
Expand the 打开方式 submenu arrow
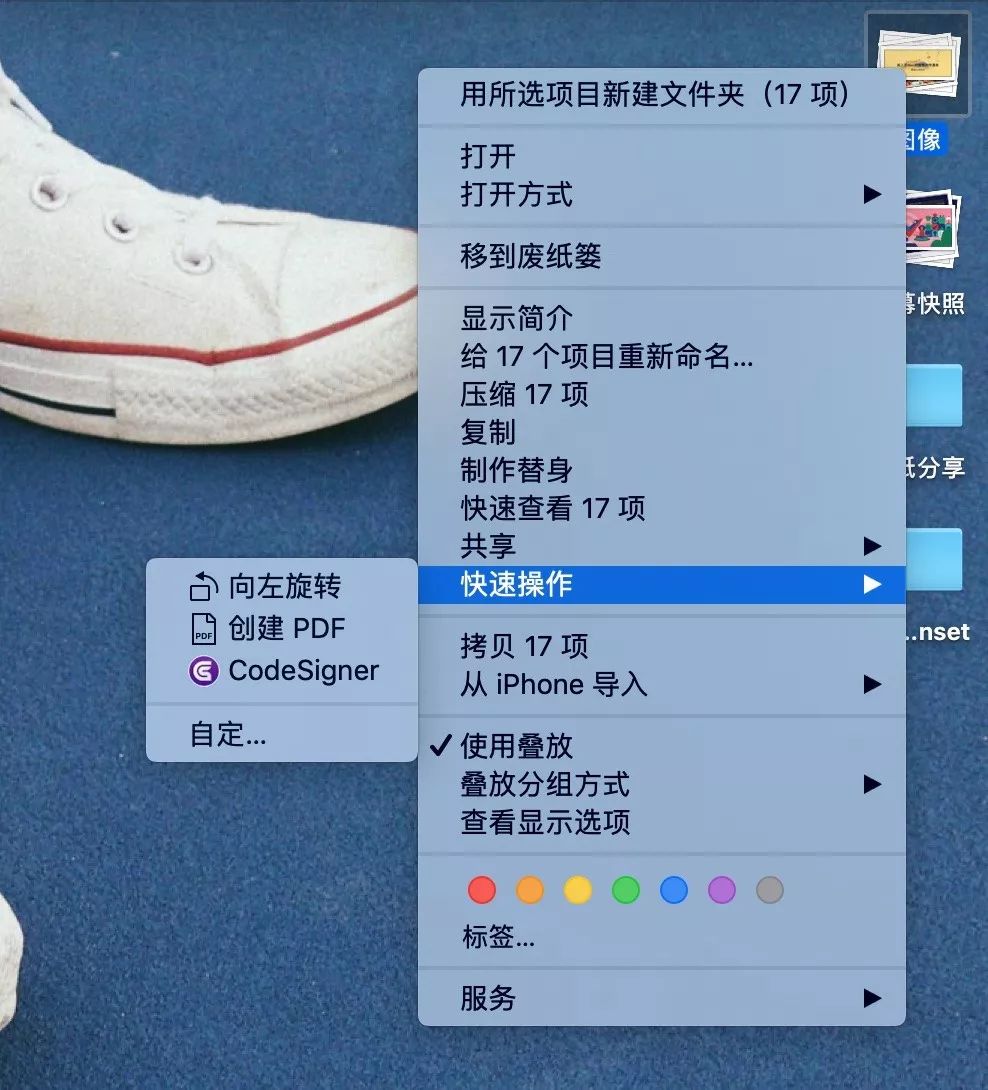(872, 194)
